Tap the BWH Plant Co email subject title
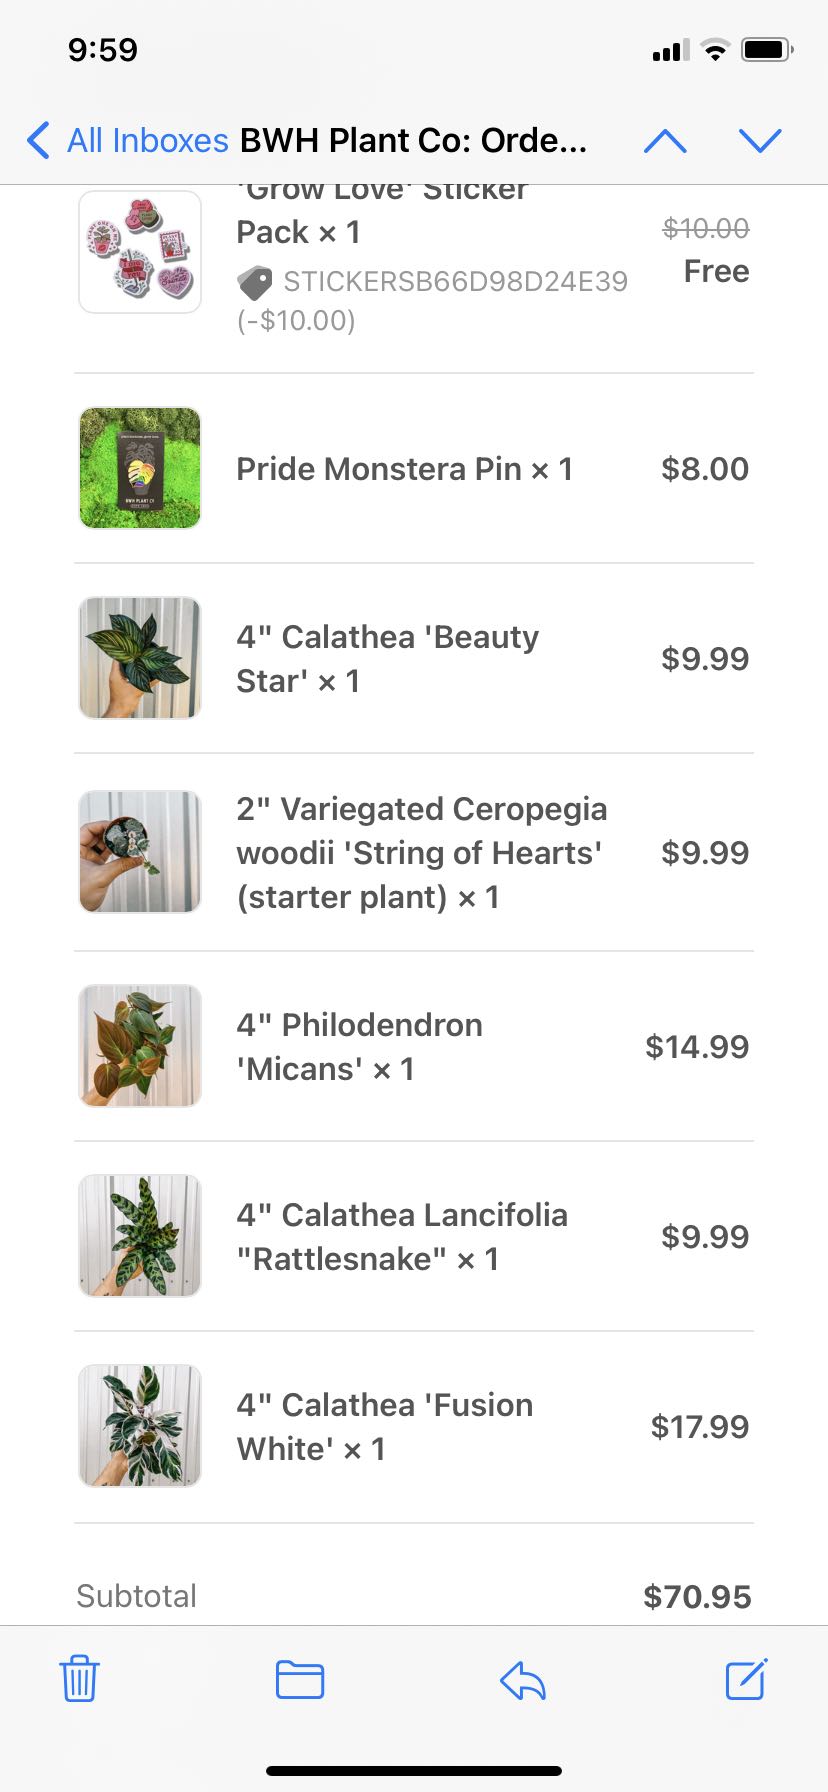This screenshot has height=1792, width=828. coord(413,141)
